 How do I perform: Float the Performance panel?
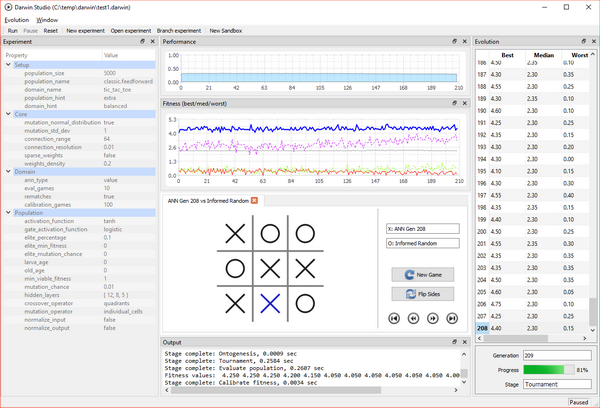(455, 41)
